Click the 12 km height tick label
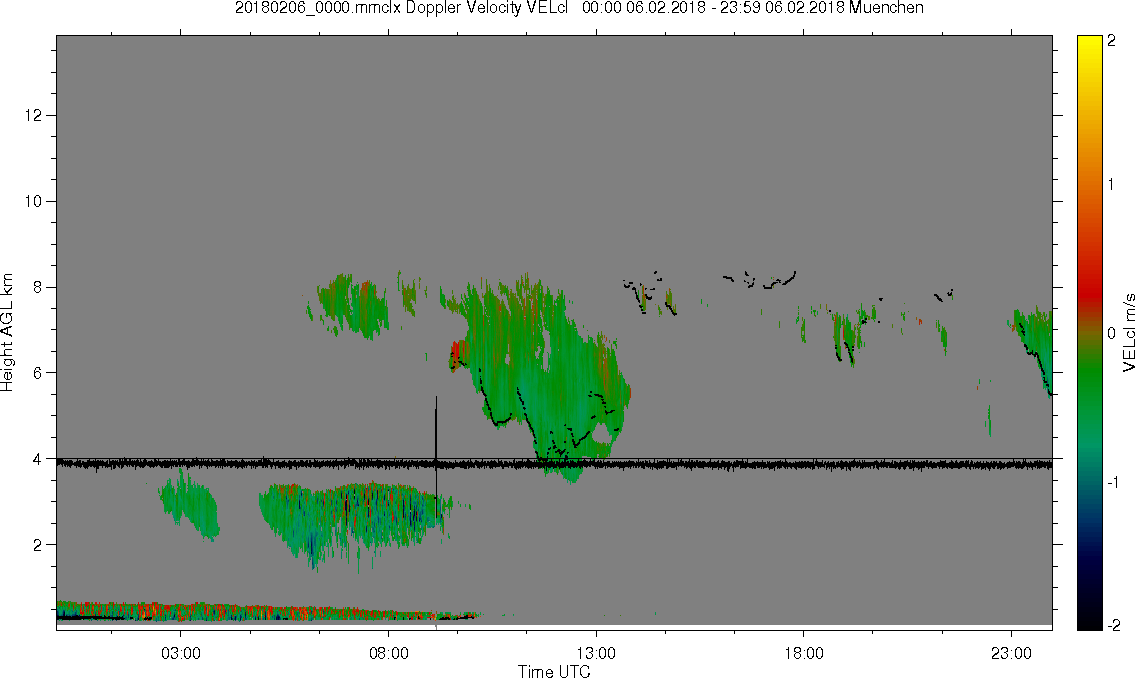This screenshot has height=678, width=1135. tap(33, 115)
